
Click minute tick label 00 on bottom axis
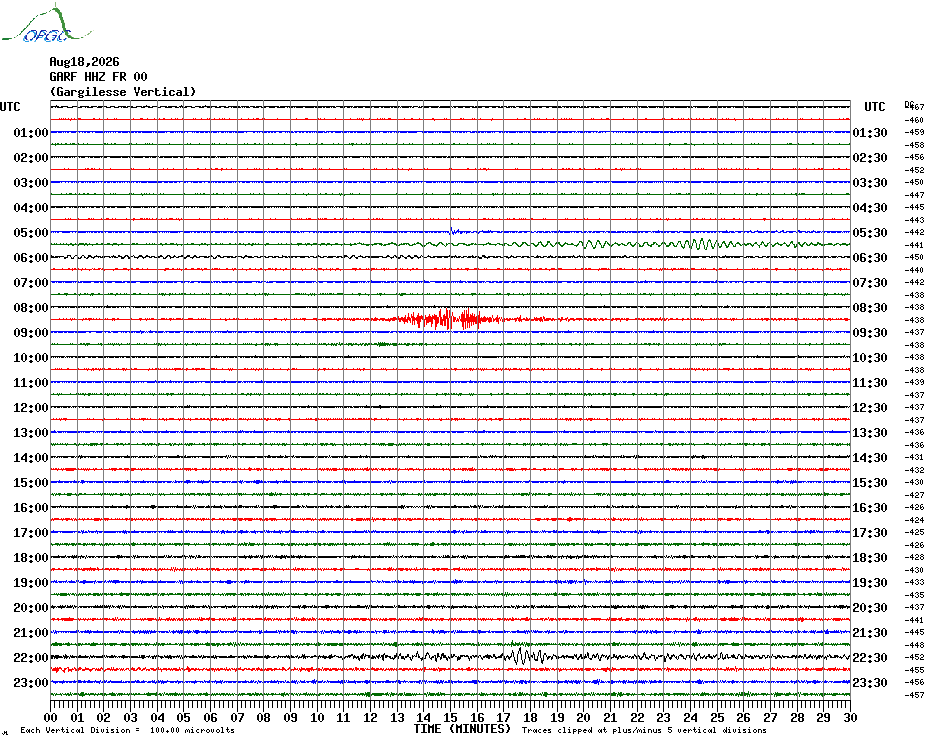50,718
